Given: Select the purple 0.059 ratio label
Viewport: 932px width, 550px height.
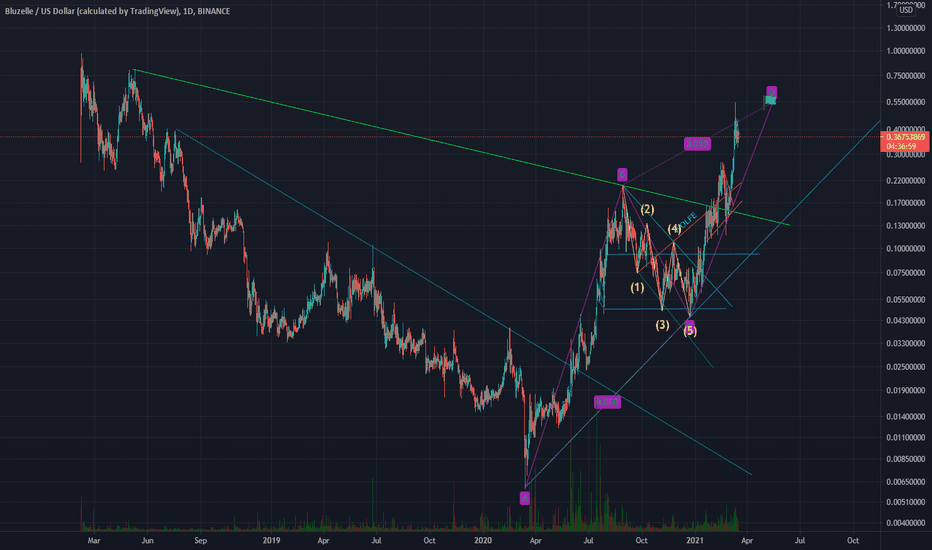Looking at the screenshot, I should (697, 143).
